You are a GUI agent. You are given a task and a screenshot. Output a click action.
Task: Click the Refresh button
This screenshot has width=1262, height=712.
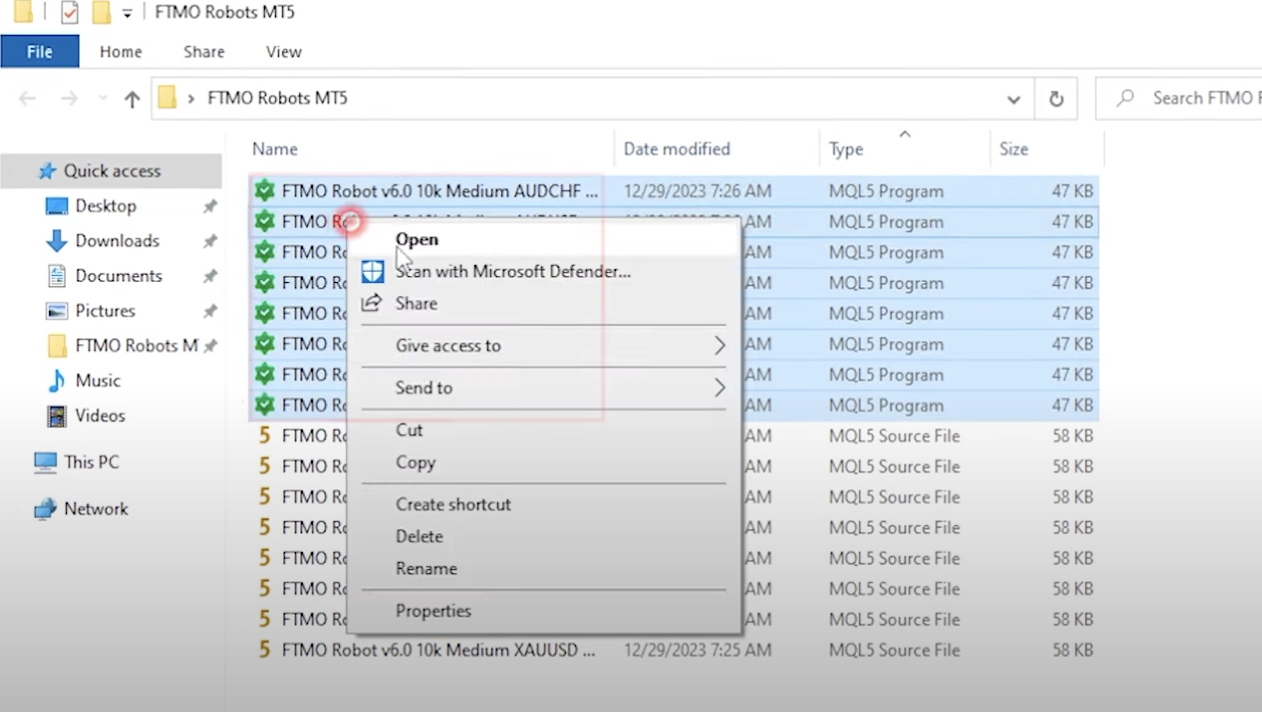coord(1056,98)
